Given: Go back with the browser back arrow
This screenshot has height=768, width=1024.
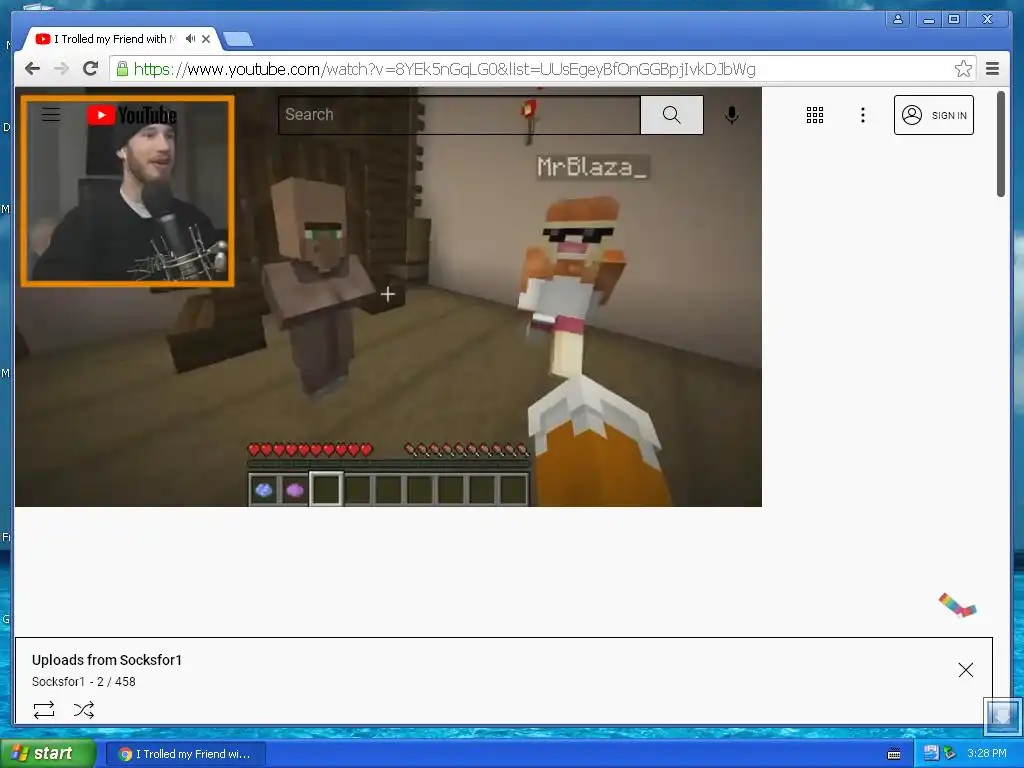Looking at the screenshot, I should pos(32,69).
